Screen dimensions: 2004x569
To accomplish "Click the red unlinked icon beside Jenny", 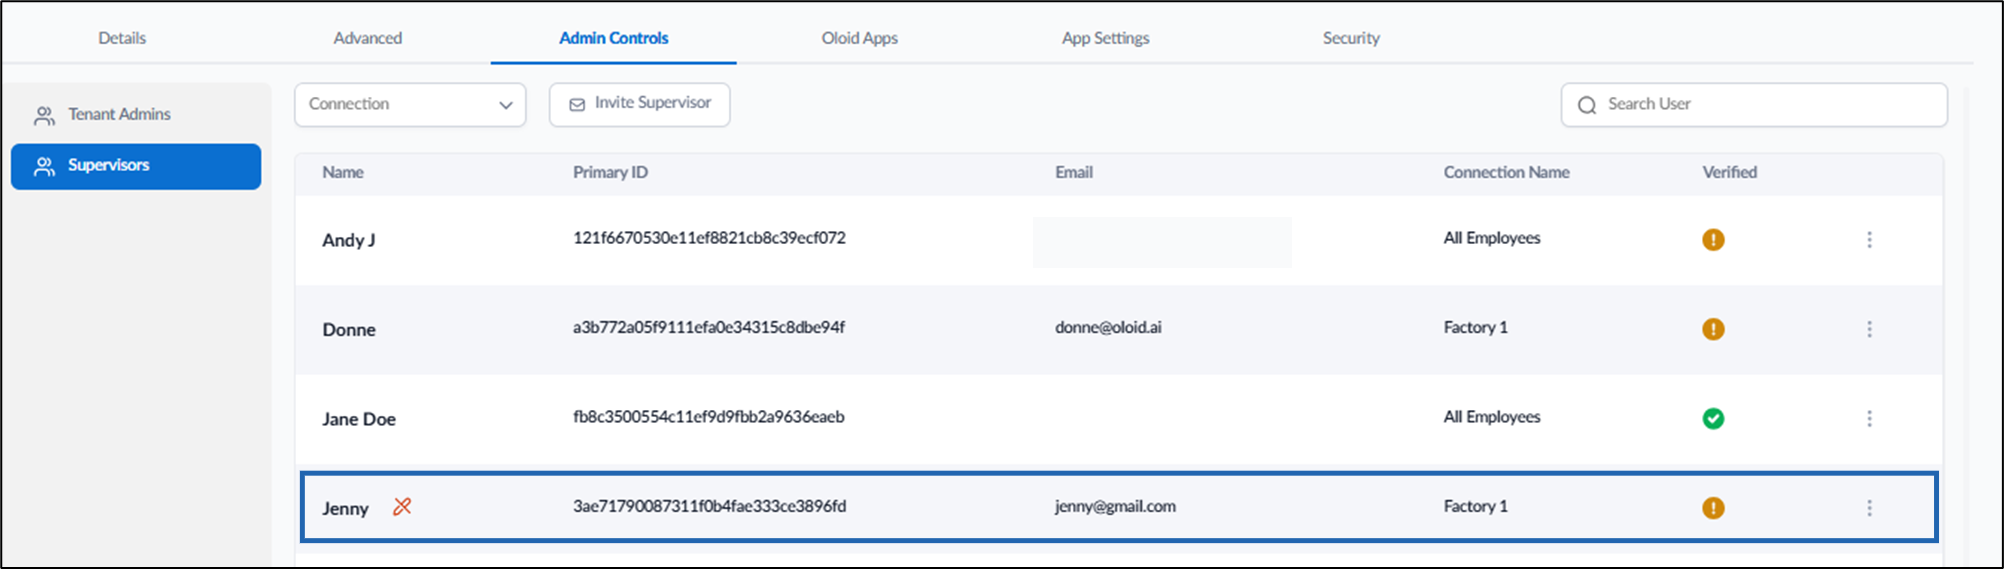I will pos(402,507).
